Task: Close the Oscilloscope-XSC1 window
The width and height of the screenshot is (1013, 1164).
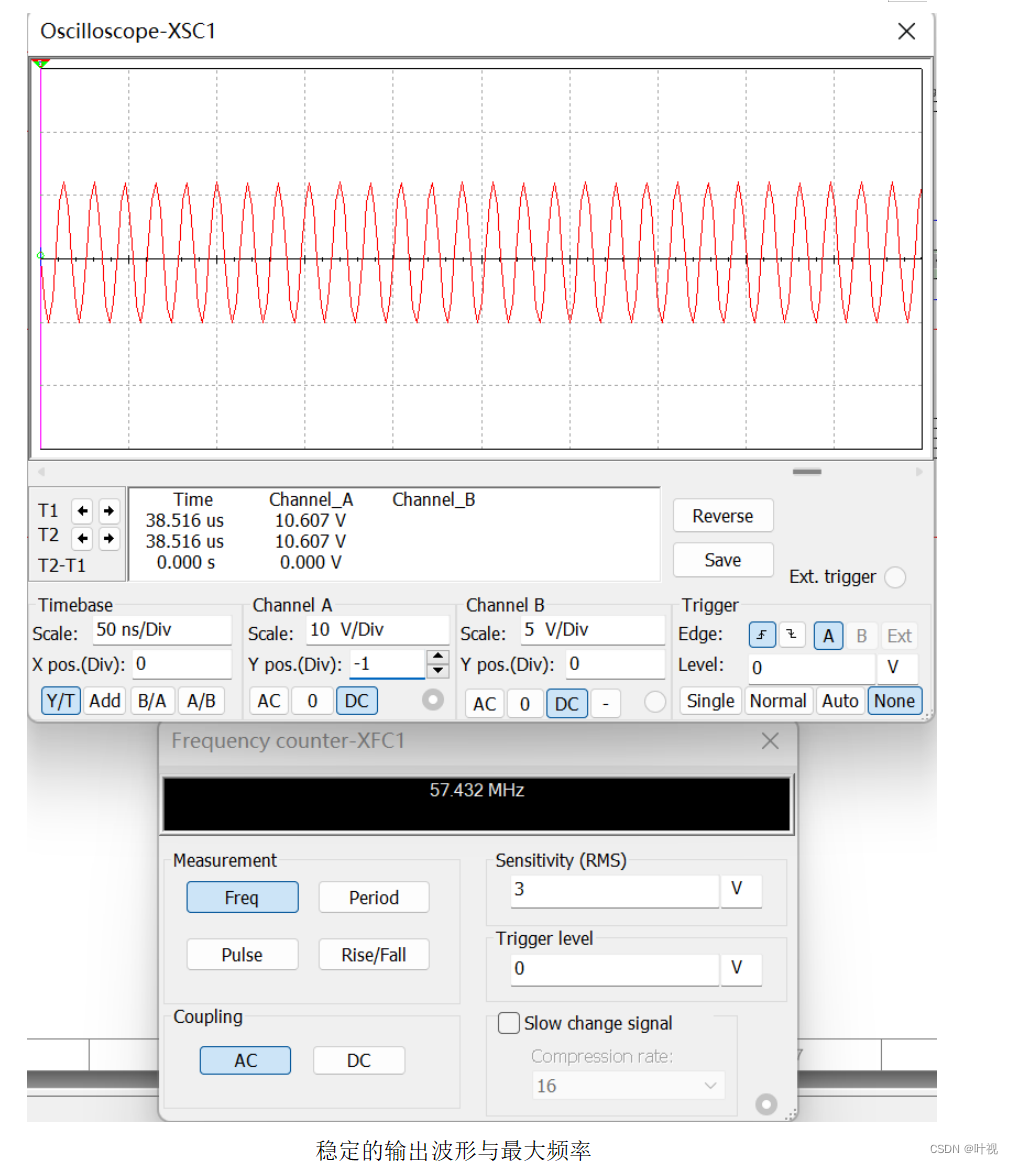Action: 906,31
